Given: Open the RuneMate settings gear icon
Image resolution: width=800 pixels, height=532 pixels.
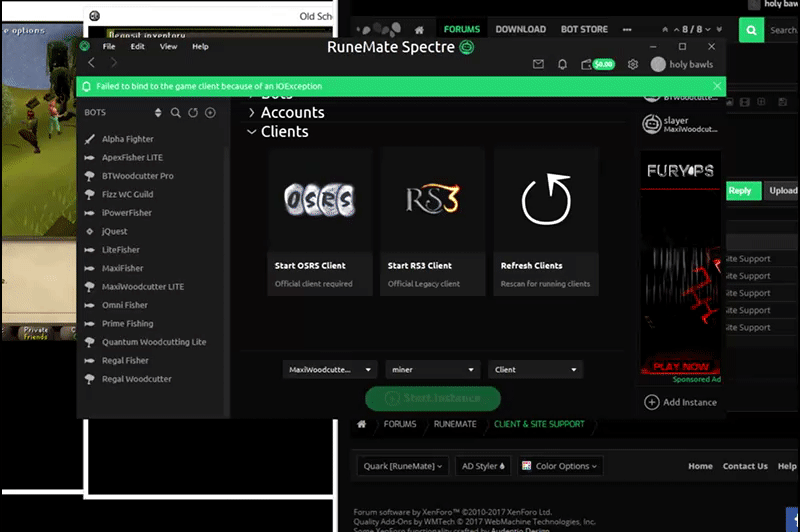Looking at the screenshot, I should click(x=633, y=64).
